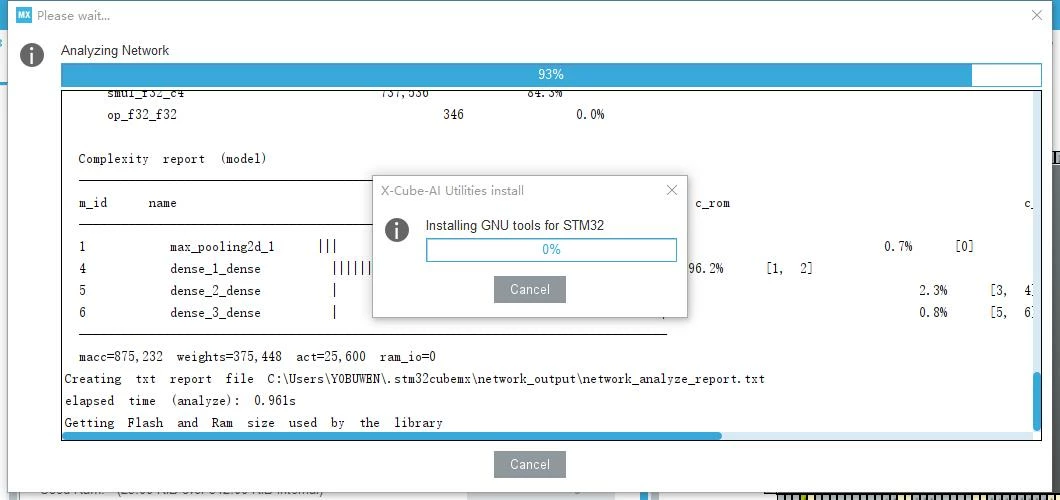Click the '[0]' value in max_pooling row
This screenshot has height=500, width=1060.
[x=965, y=247]
